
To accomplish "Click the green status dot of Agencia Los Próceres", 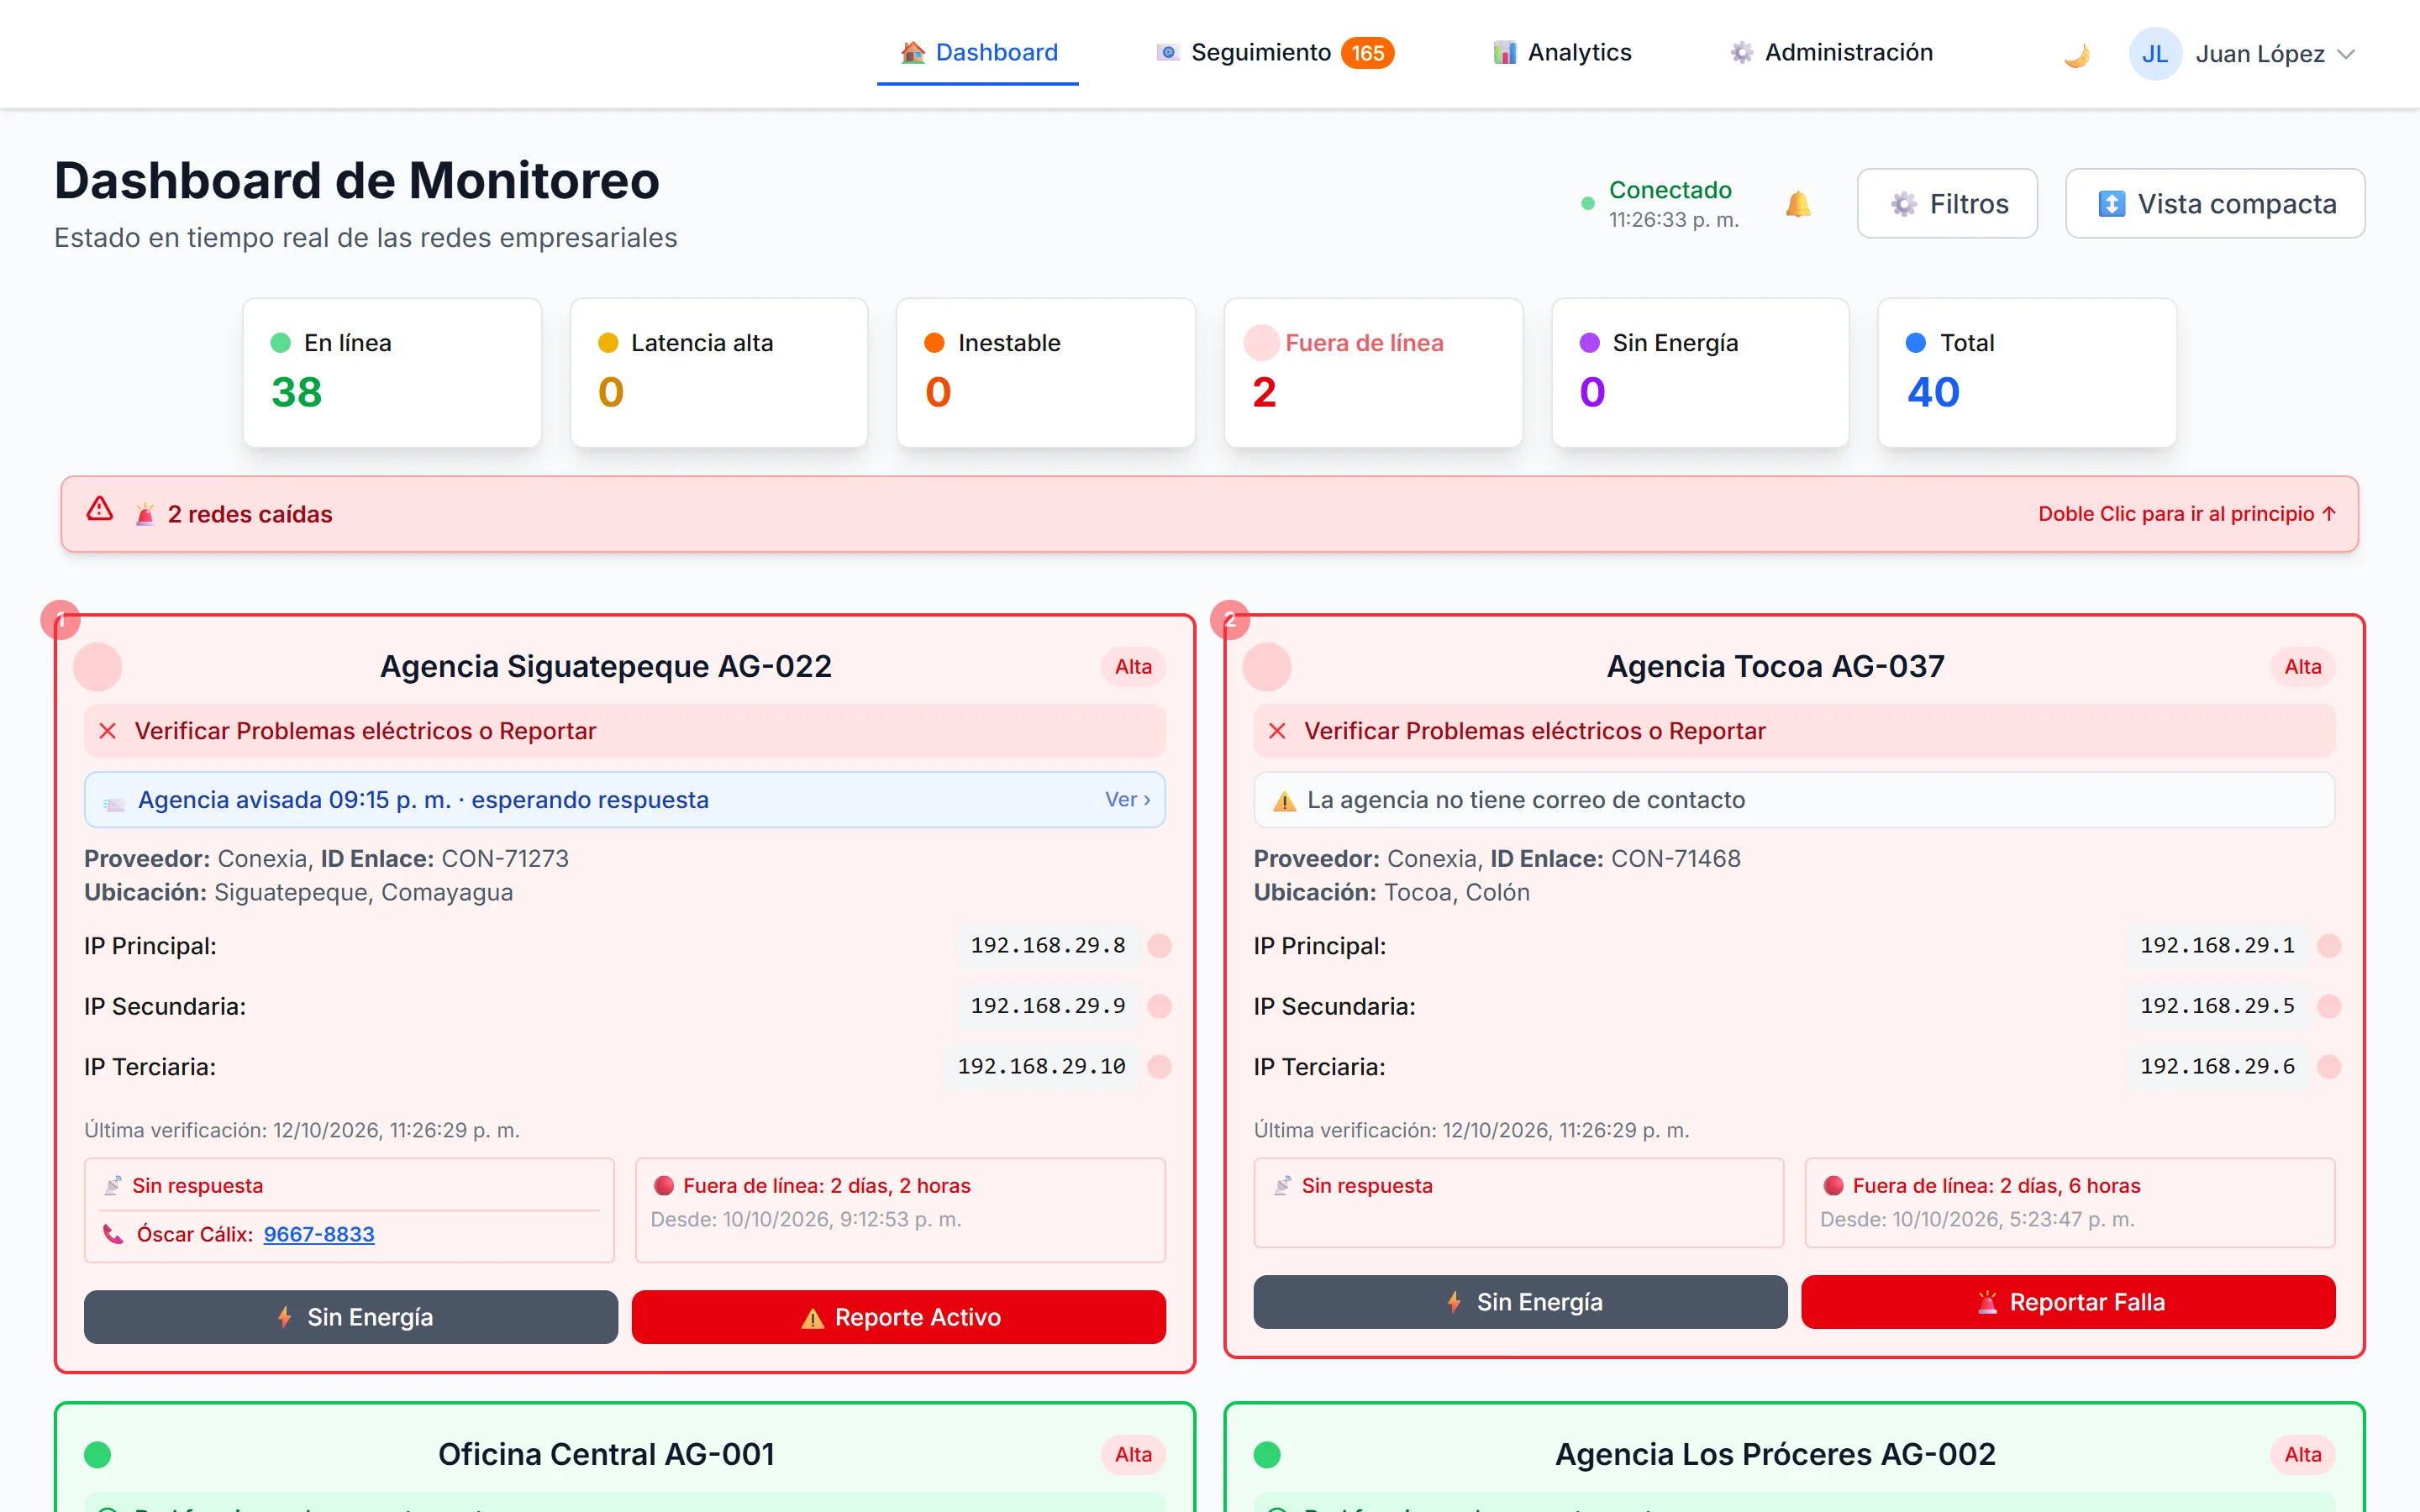I will (1267, 1455).
